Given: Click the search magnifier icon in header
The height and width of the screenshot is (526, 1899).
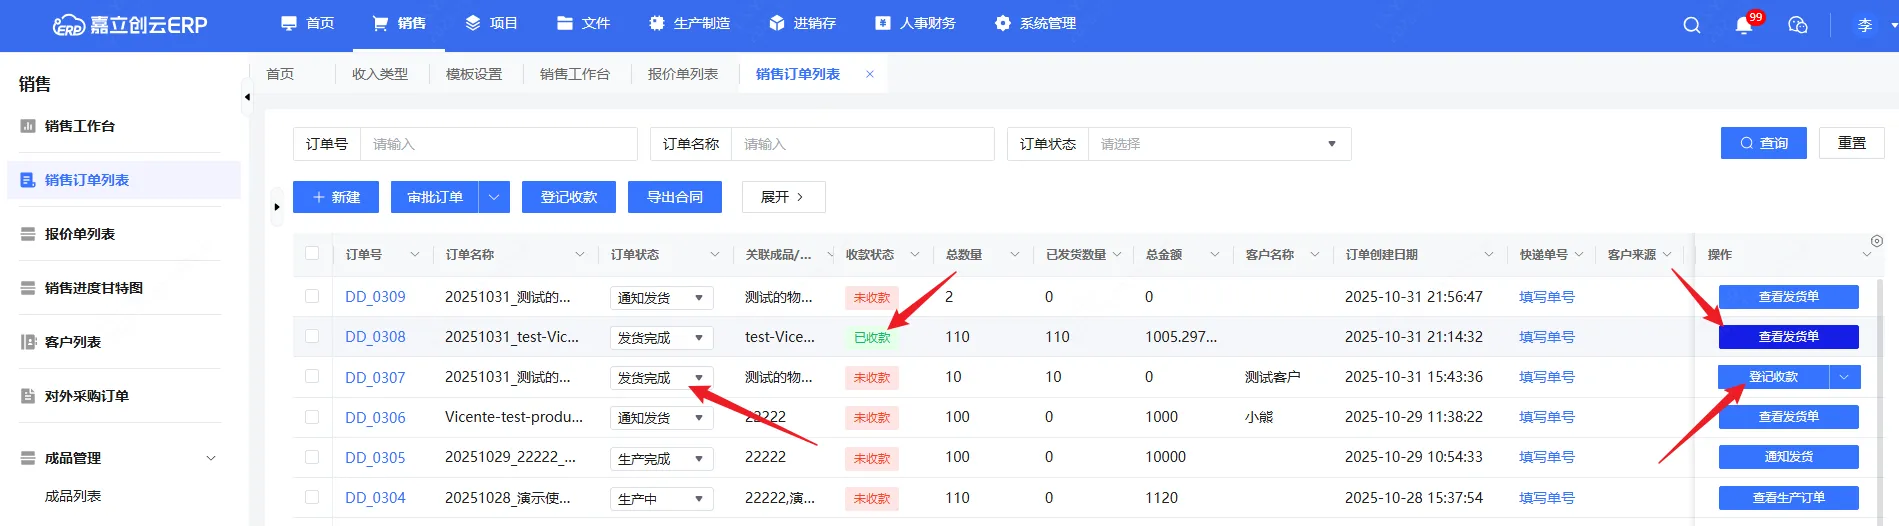Looking at the screenshot, I should click(1691, 25).
